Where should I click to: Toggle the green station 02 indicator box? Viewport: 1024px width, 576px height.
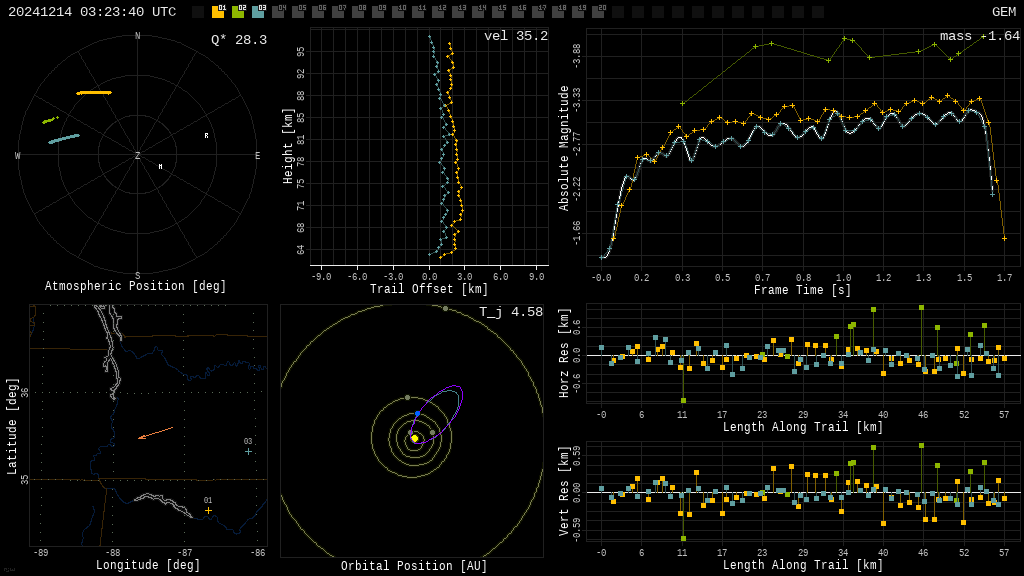pyautogui.click(x=238, y=12)
